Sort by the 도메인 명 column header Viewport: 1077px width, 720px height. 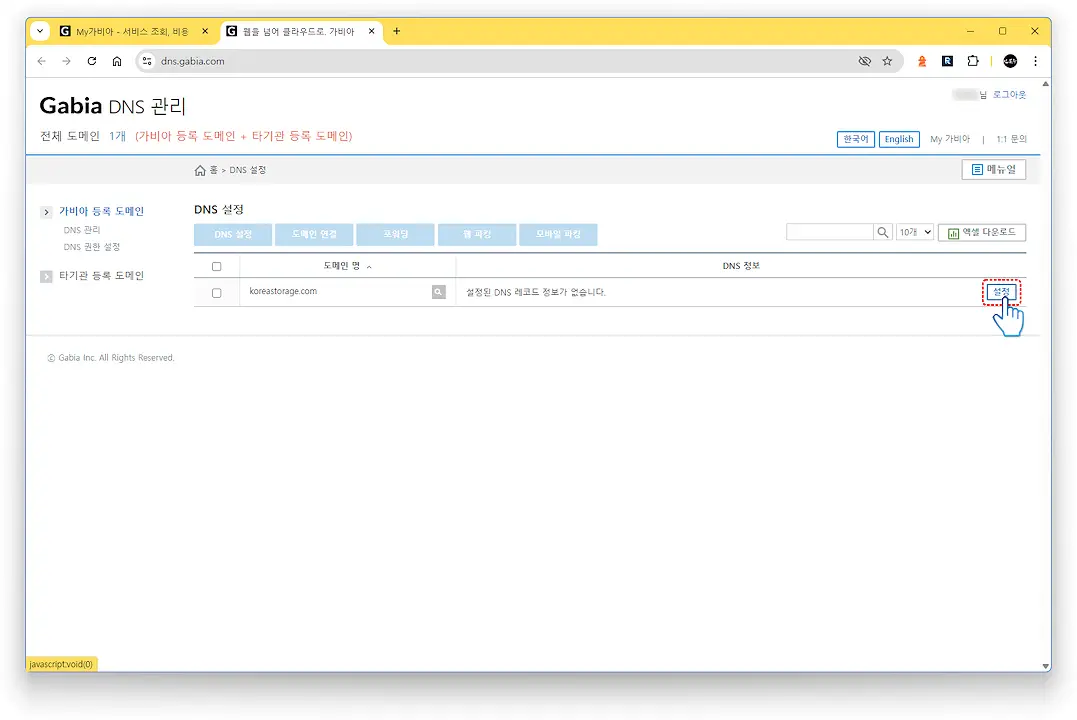point(348,266)
